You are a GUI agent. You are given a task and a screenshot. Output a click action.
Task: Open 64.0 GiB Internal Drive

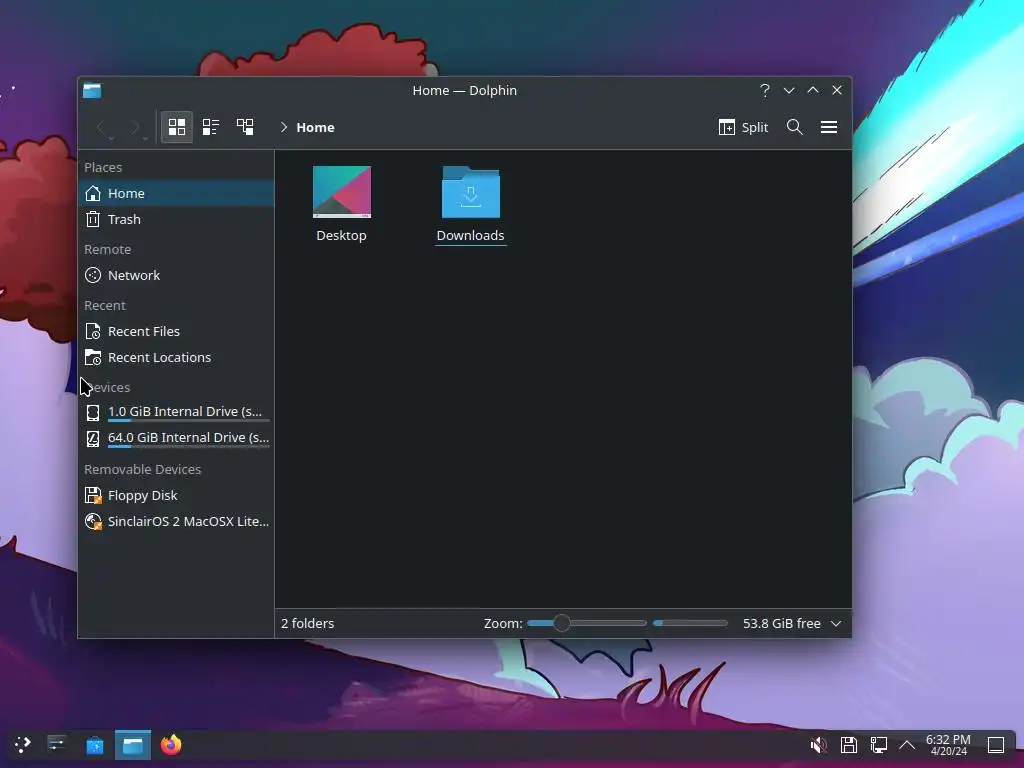(x=176, y=438)
